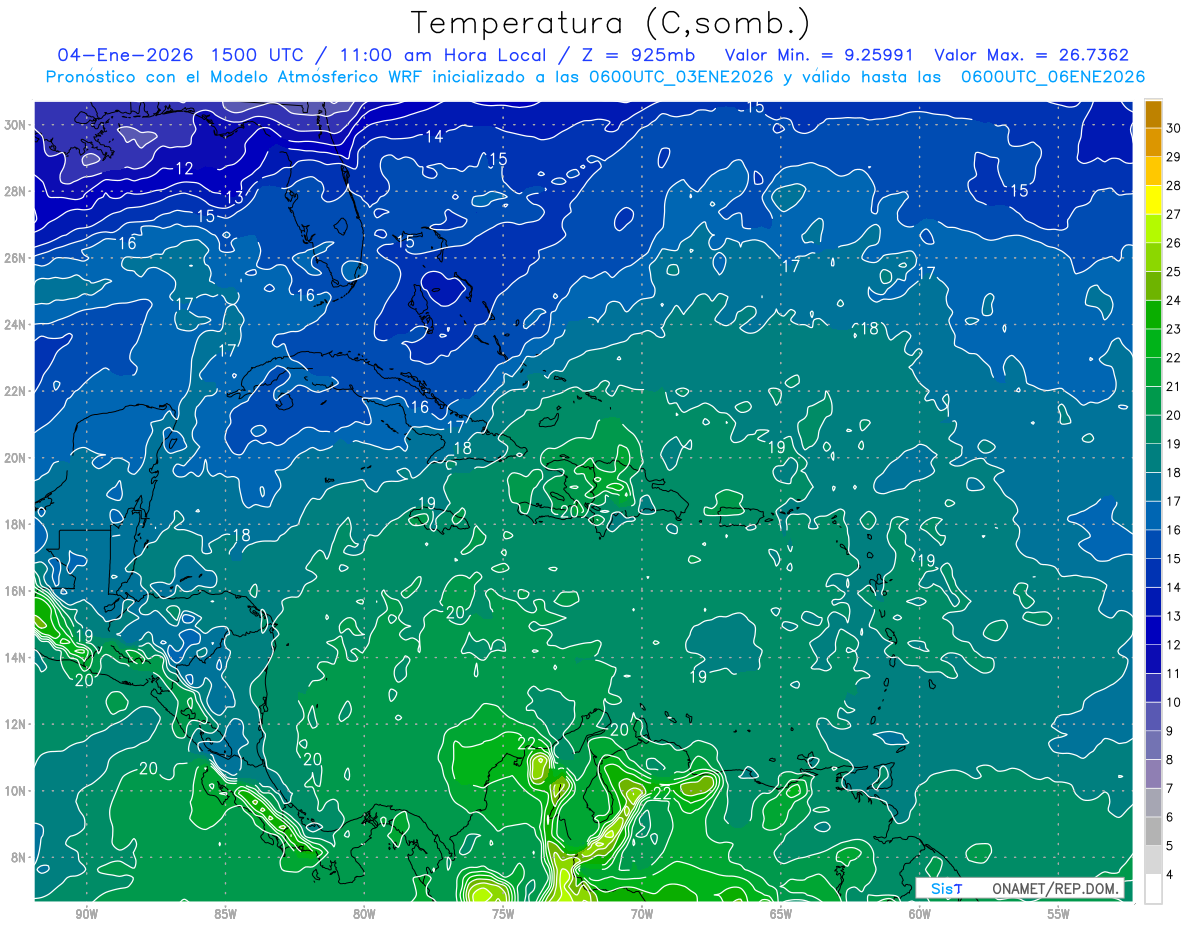
Task: Click the "18N" latitude axis label
Action: pos(16,525)
